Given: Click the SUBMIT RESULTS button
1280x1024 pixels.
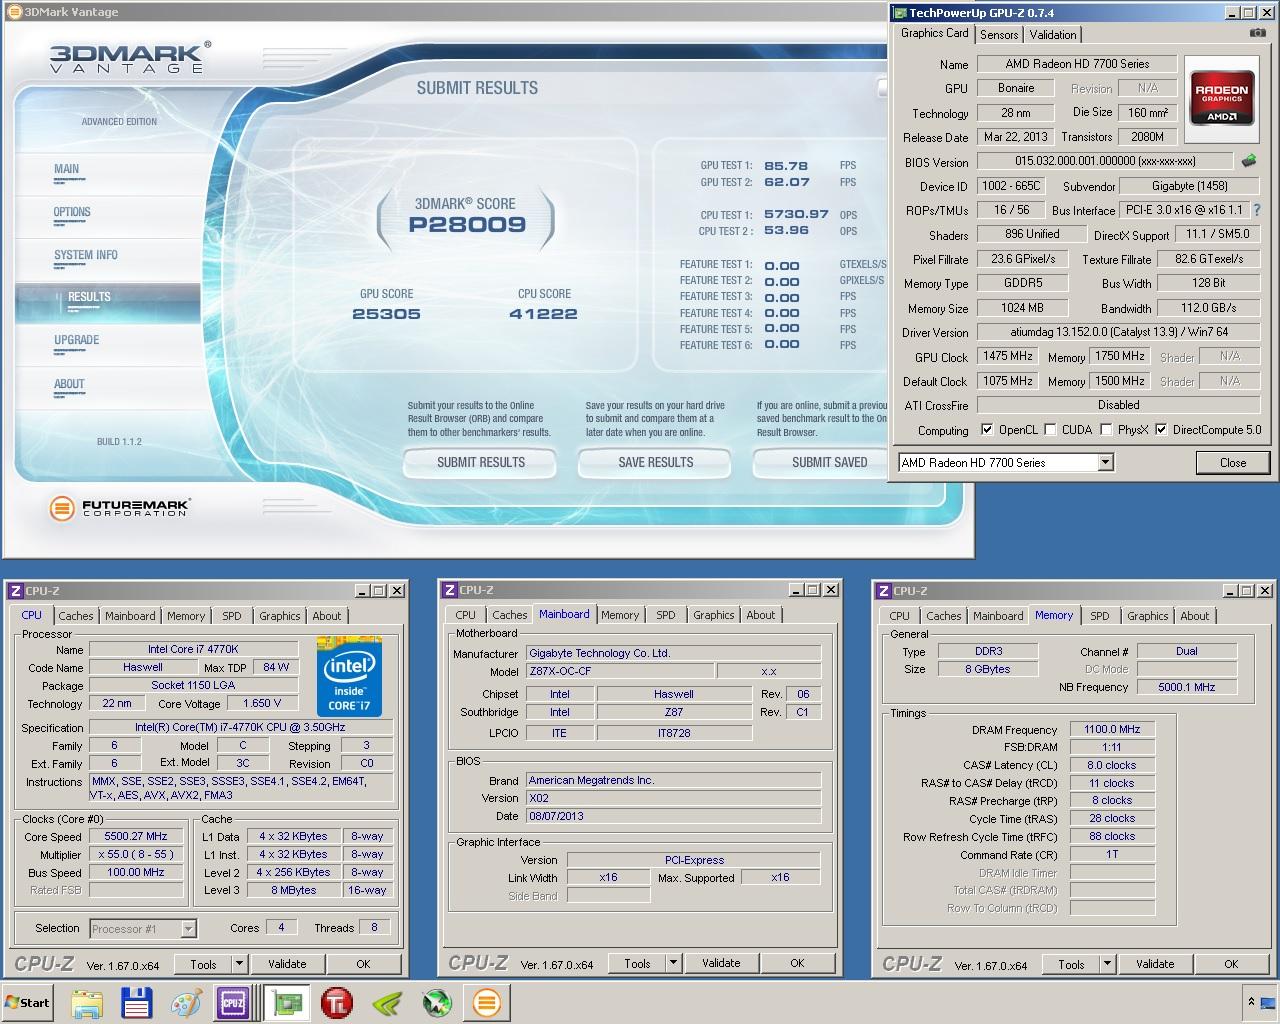Looking at the screenshot, I should [x=480, y=462].
